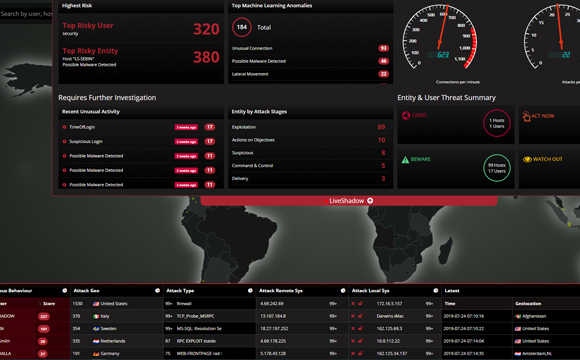580x360 pixels.
Task: Click the Netherlands flag icon in Attack Geo
Action: pos(96,341)
